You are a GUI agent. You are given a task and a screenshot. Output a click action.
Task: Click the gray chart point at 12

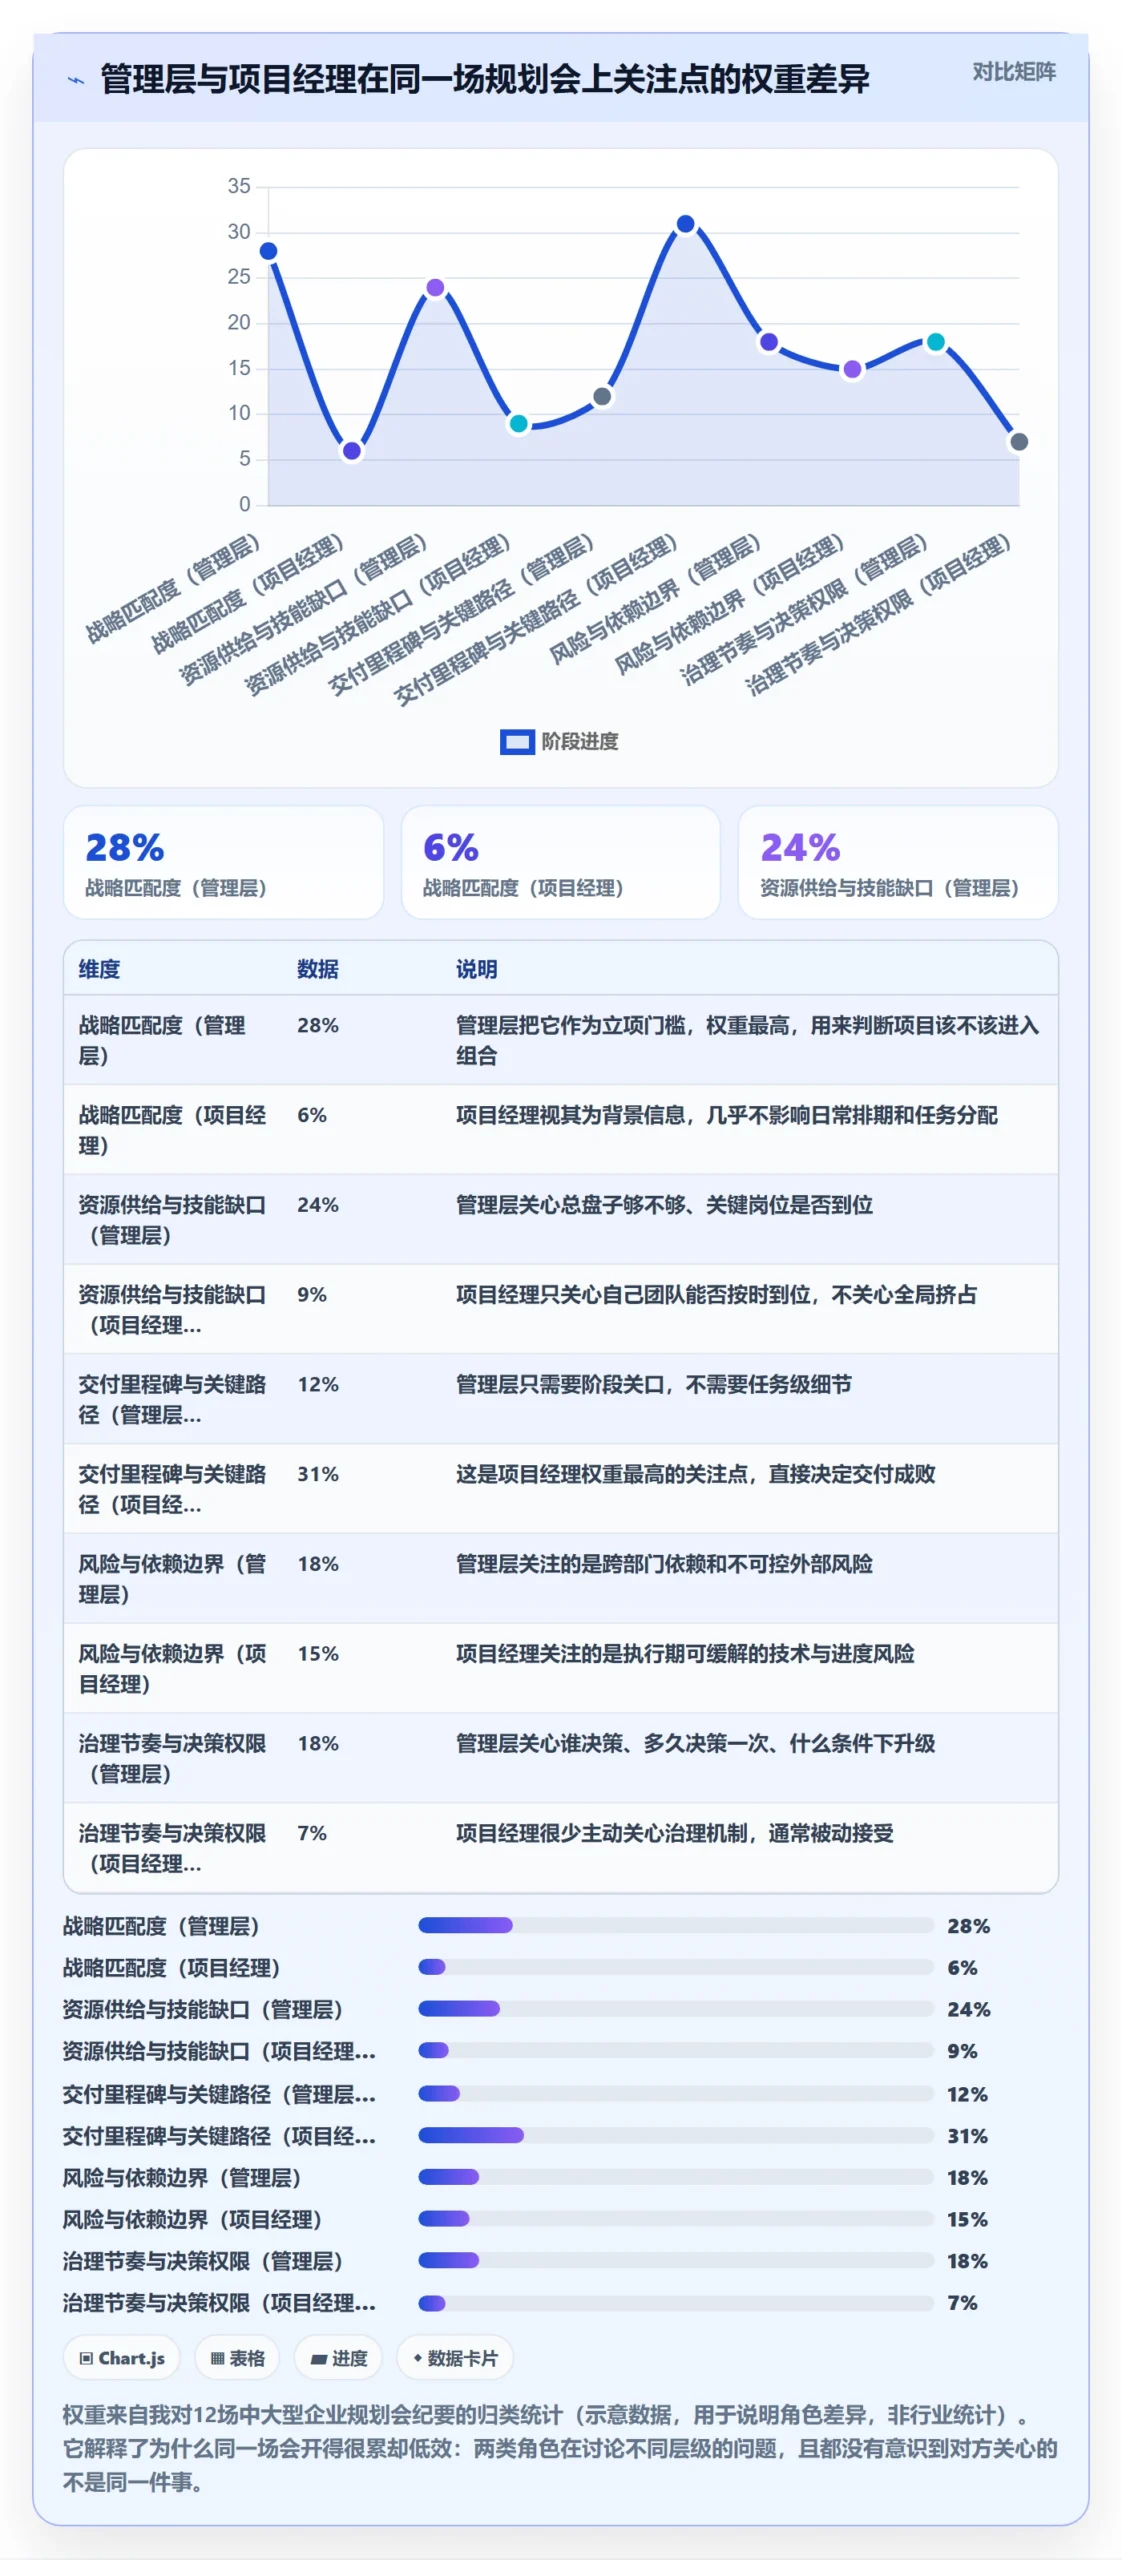tap(602, 397)
